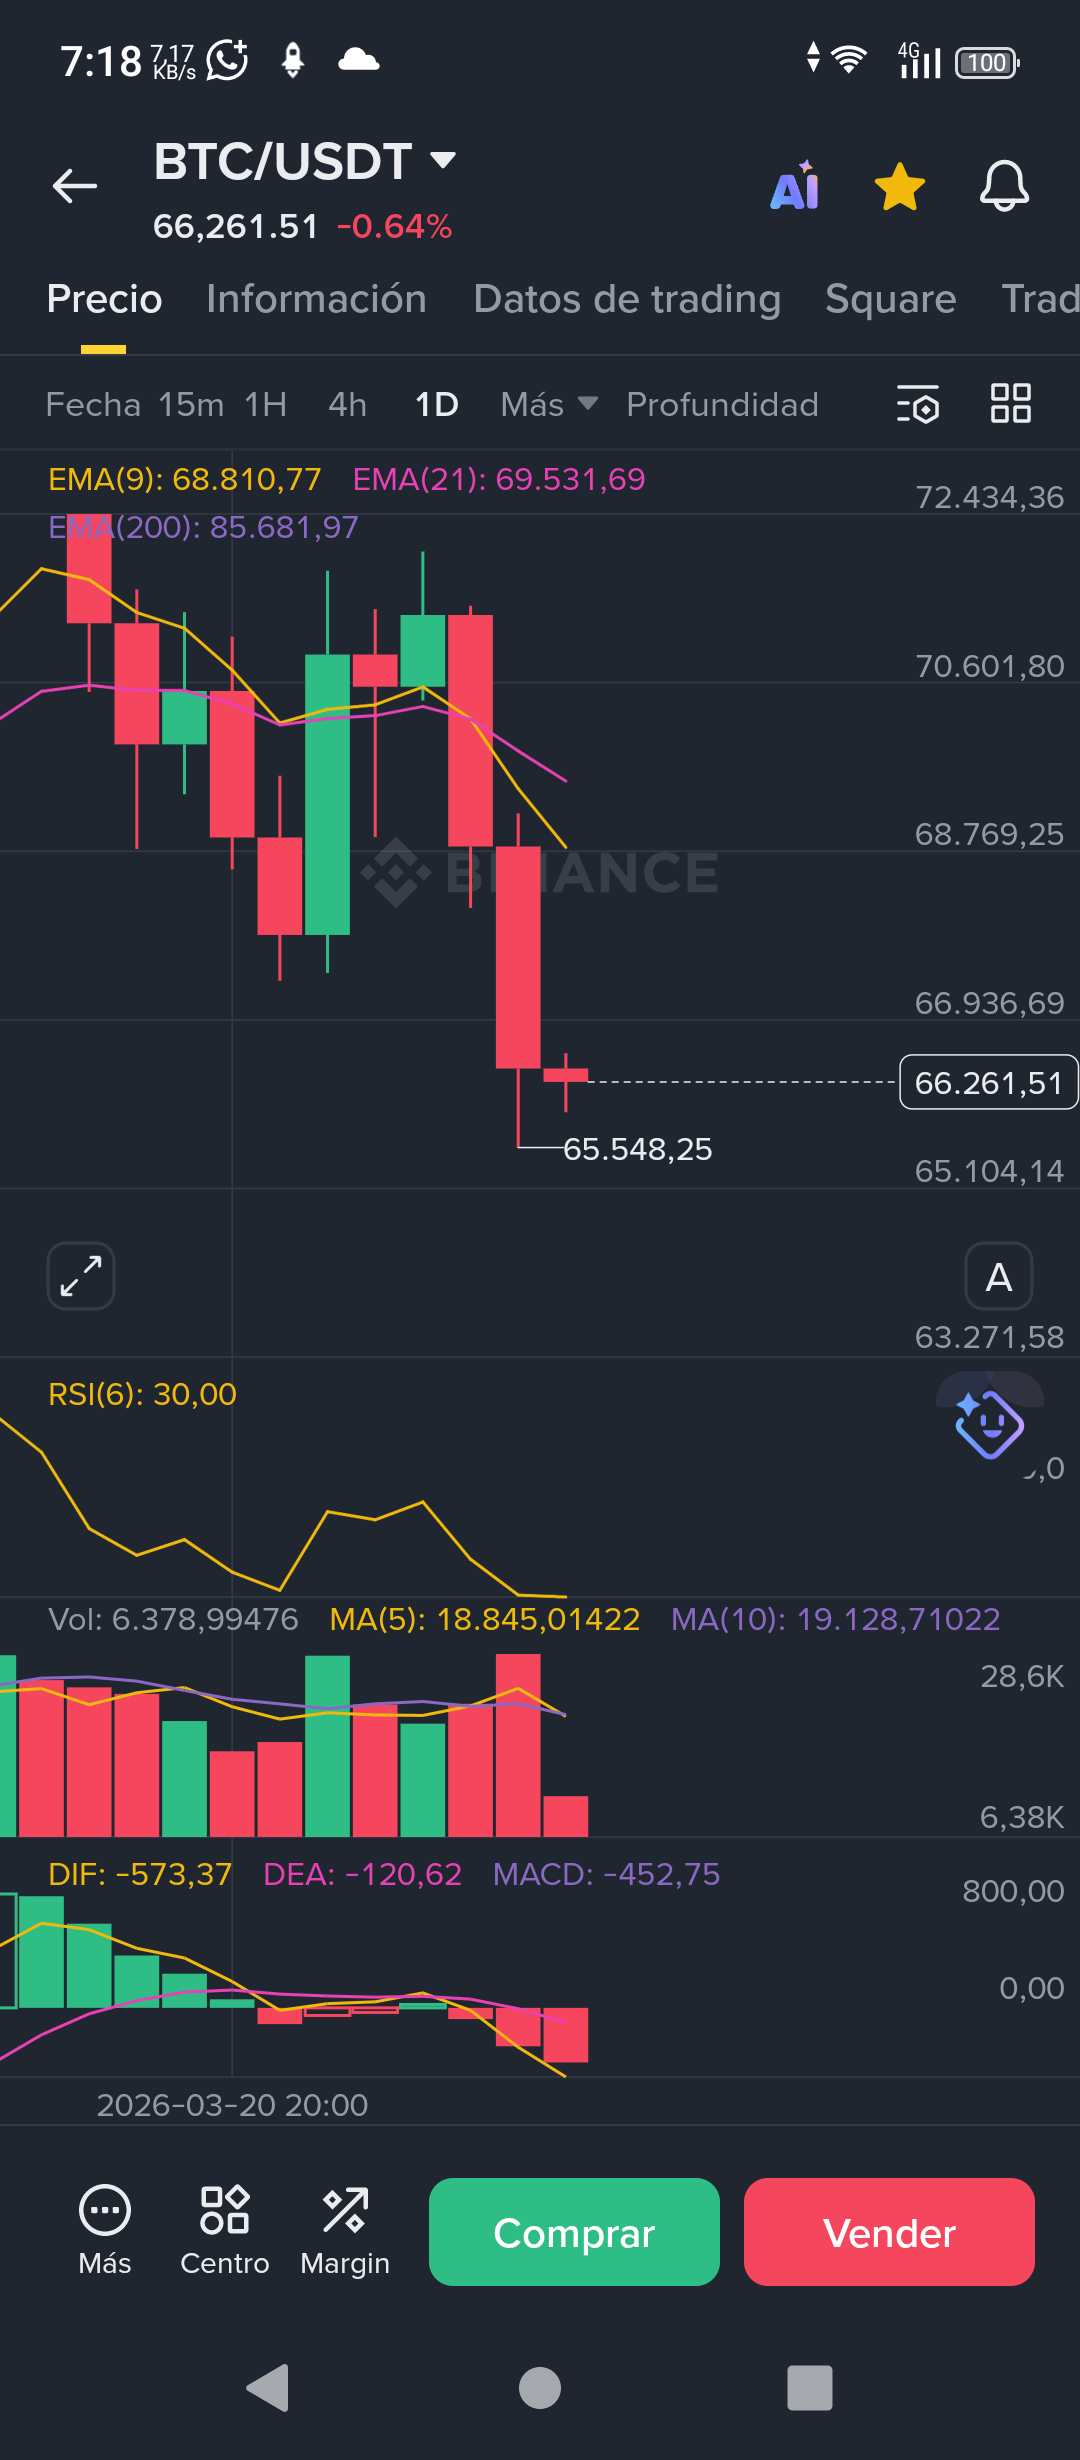Tap the MA(10) volume label
Screen dimensions: 1080x2460
click(835, 1619)
